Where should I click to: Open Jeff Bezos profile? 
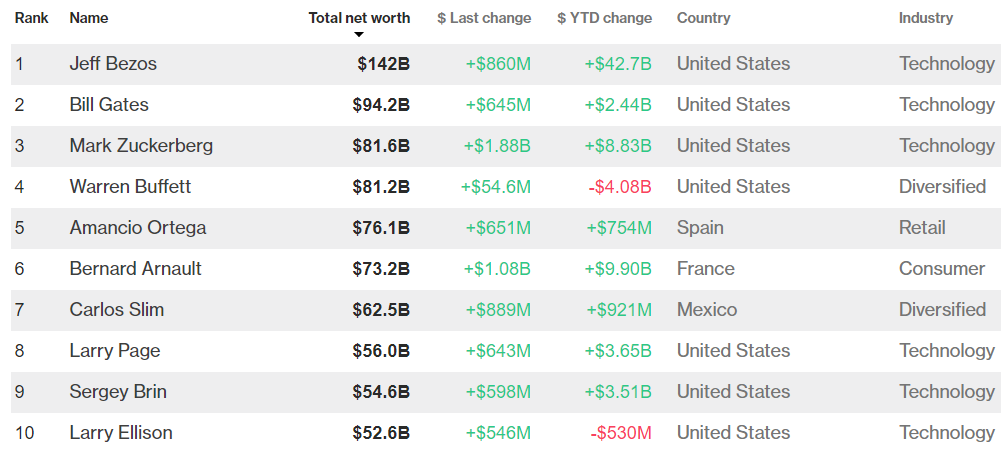point(113,64)
